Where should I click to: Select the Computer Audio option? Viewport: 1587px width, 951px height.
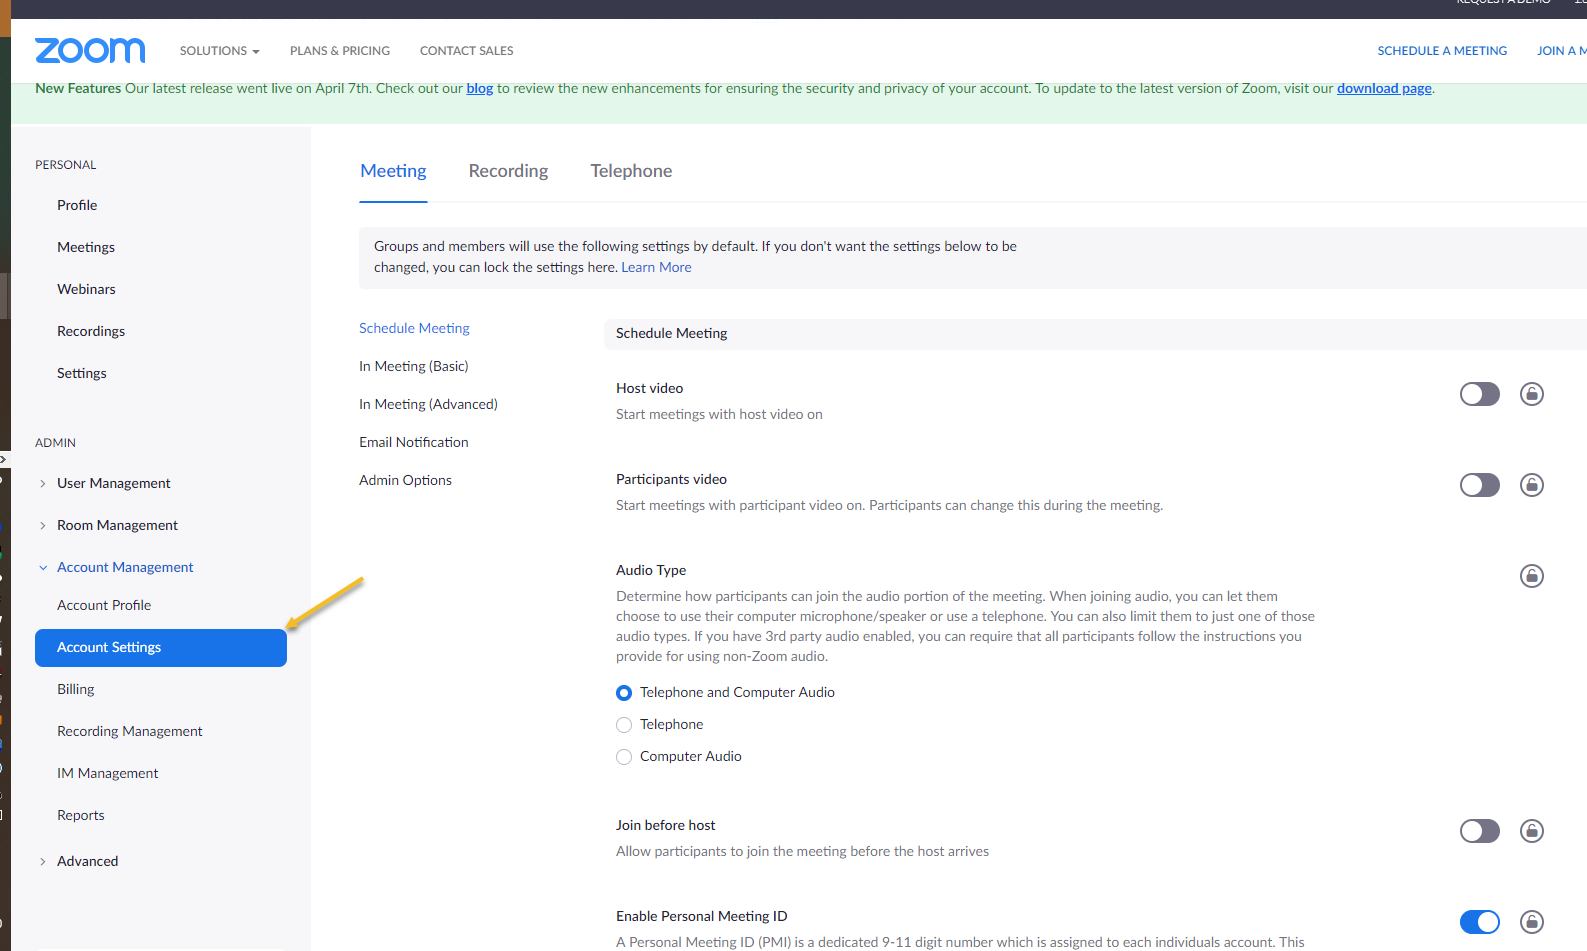tap(624, 757)
